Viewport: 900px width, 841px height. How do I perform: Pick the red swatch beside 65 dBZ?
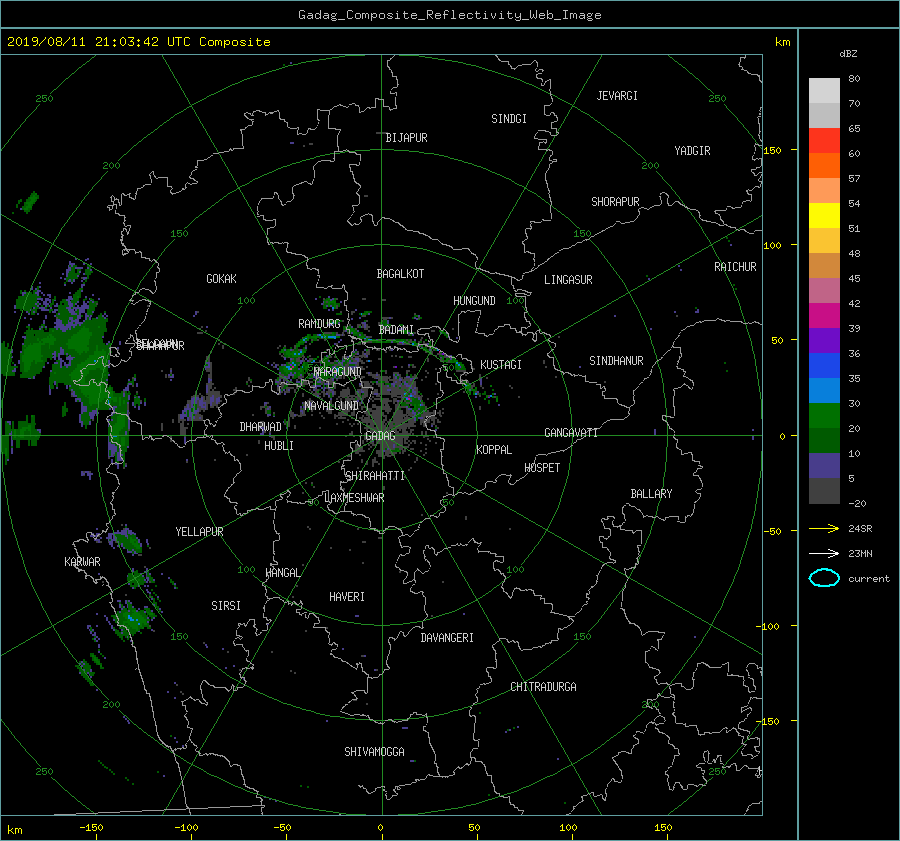(824, 140)
